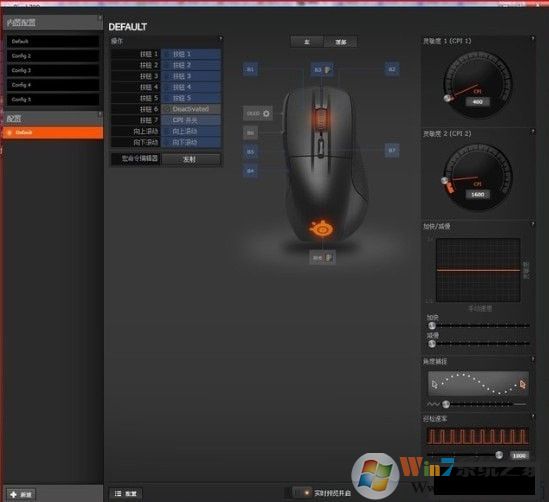Image resolution: width=549 pixels, height=502 pixels.
Task: Click the help icon for 加快/减慢 section
Action: point(533,224)
